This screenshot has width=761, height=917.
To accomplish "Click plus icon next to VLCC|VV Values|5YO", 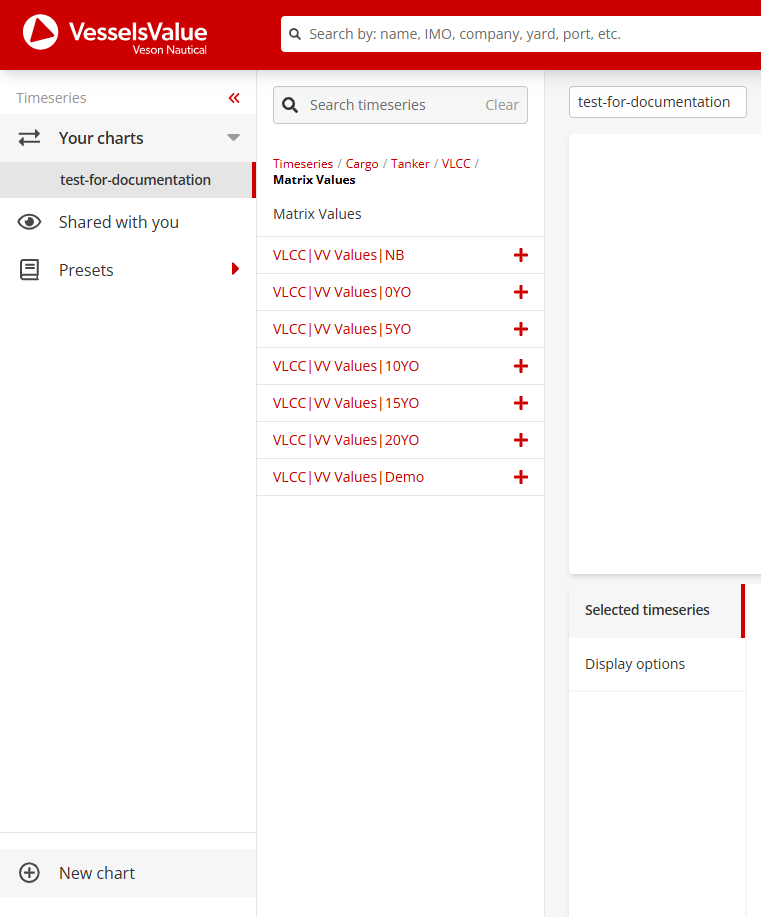I will point(520,329).
